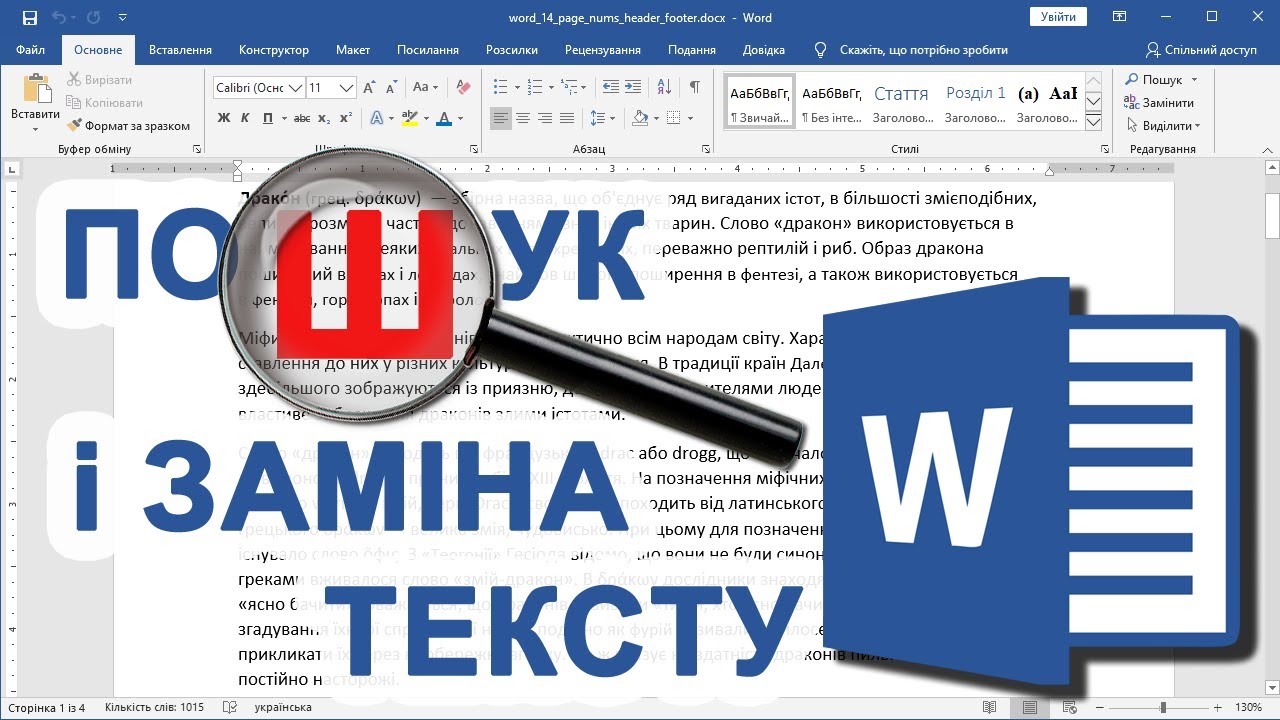The width and height of the screenshot is (1280, 720).
Task: Click the paragraph shading paint bucket icon
Action: tap(640, 118)
